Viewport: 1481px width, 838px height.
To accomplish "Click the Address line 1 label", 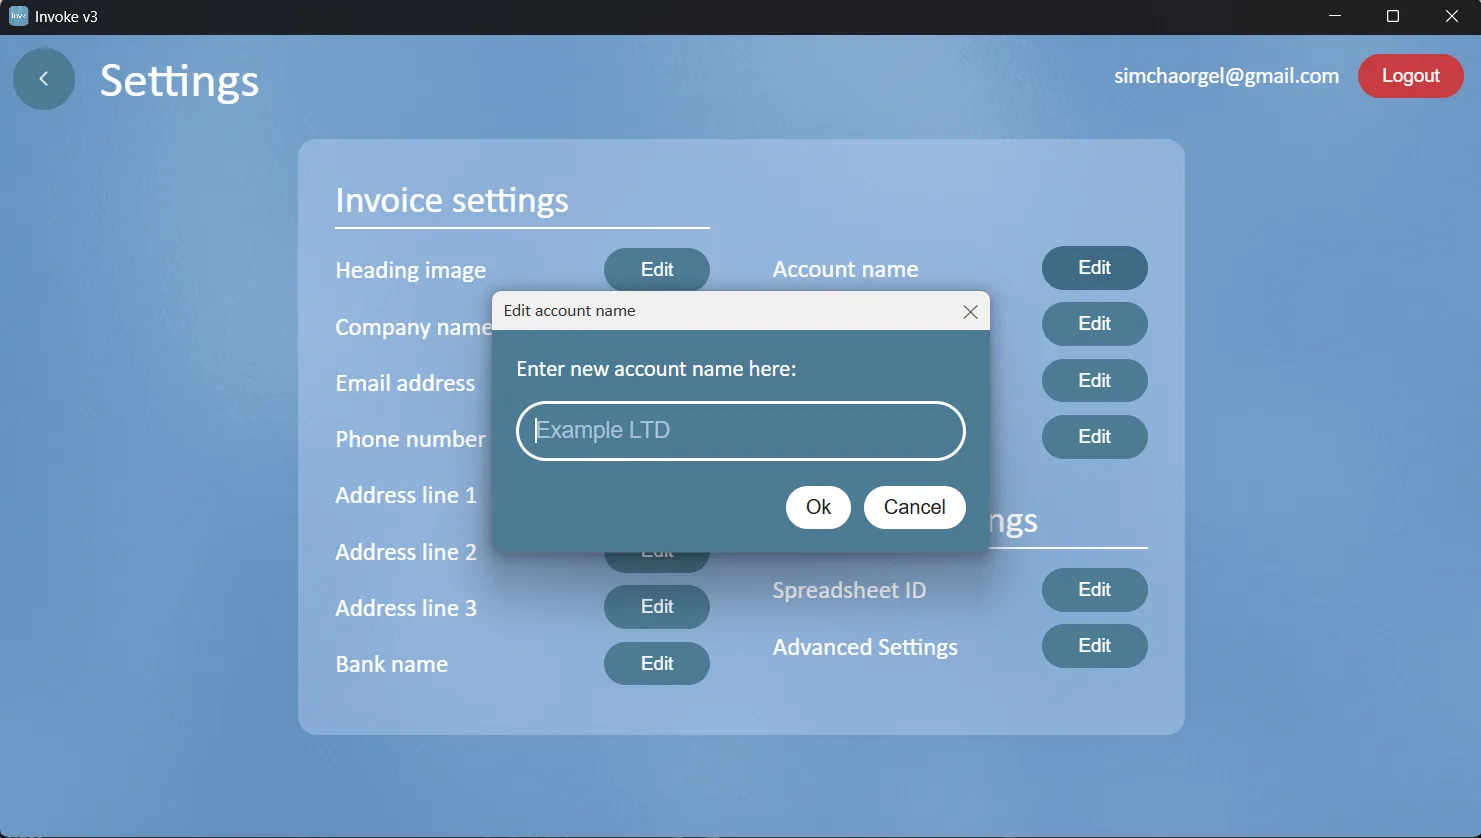I will (x=406, y=495).
